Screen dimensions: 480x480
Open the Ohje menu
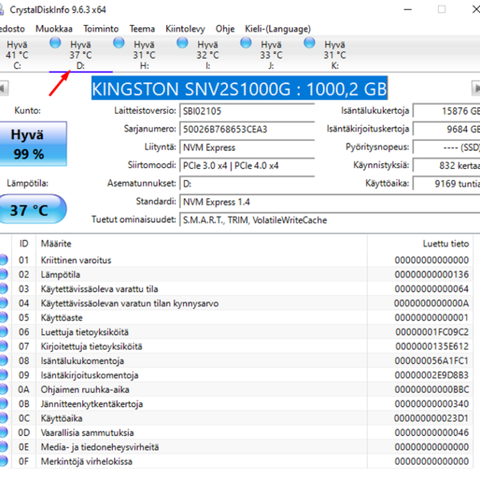225,29
